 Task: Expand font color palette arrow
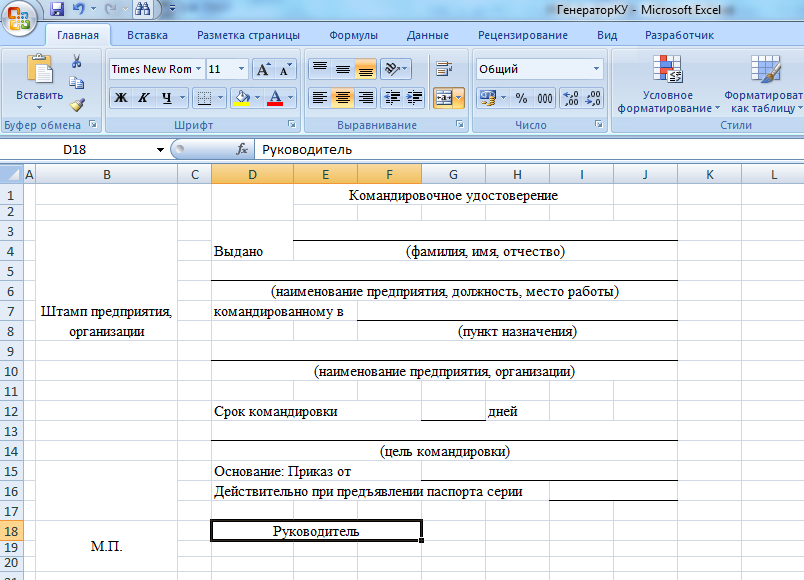point(291,98)
